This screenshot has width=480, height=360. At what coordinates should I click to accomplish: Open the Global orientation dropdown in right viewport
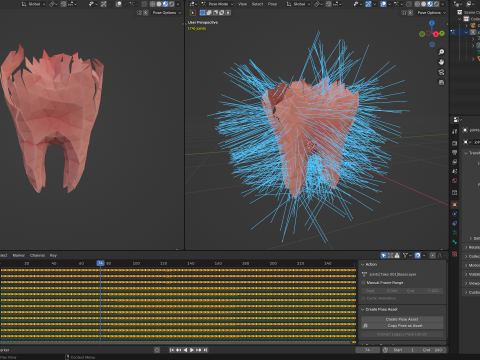(x=298, y=4)
